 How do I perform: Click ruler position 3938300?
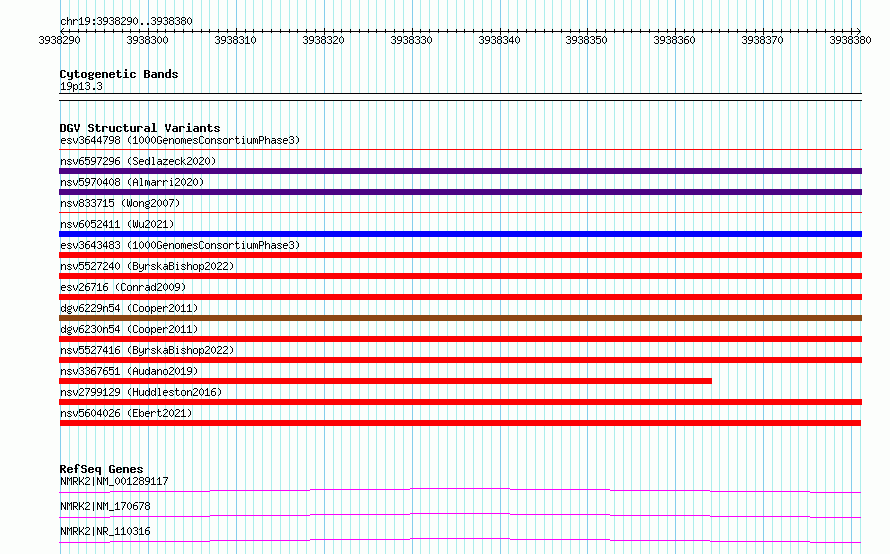[148, 40]
